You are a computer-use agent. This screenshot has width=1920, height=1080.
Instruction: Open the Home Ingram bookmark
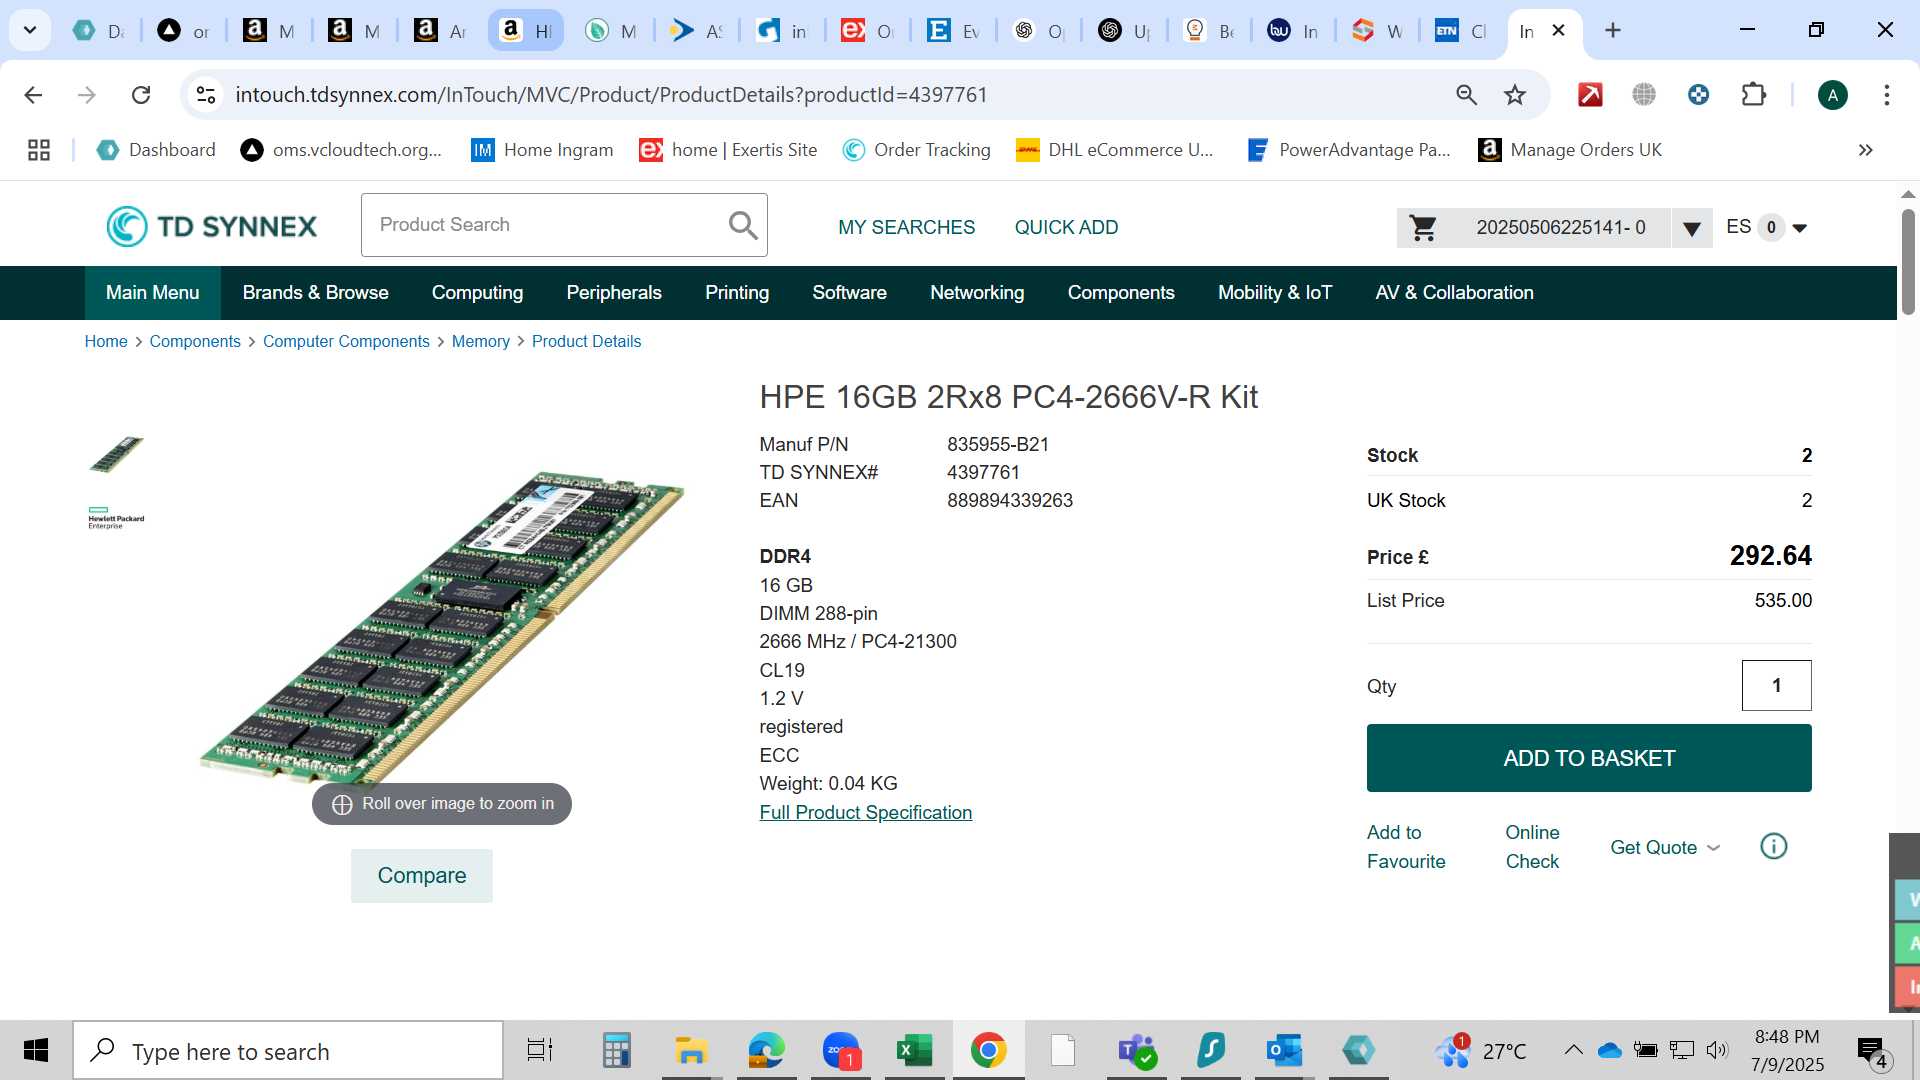pyautogui.click(x=542, y=150)
